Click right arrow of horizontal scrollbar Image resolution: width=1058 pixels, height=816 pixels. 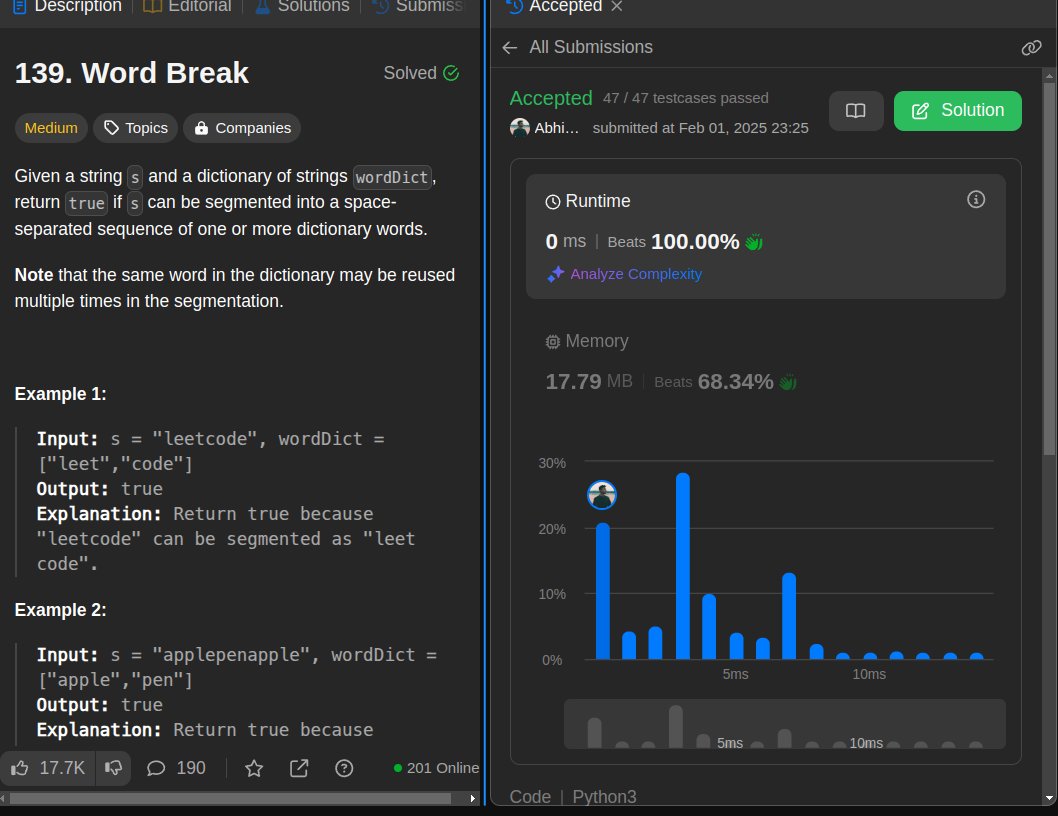(473, 798)
